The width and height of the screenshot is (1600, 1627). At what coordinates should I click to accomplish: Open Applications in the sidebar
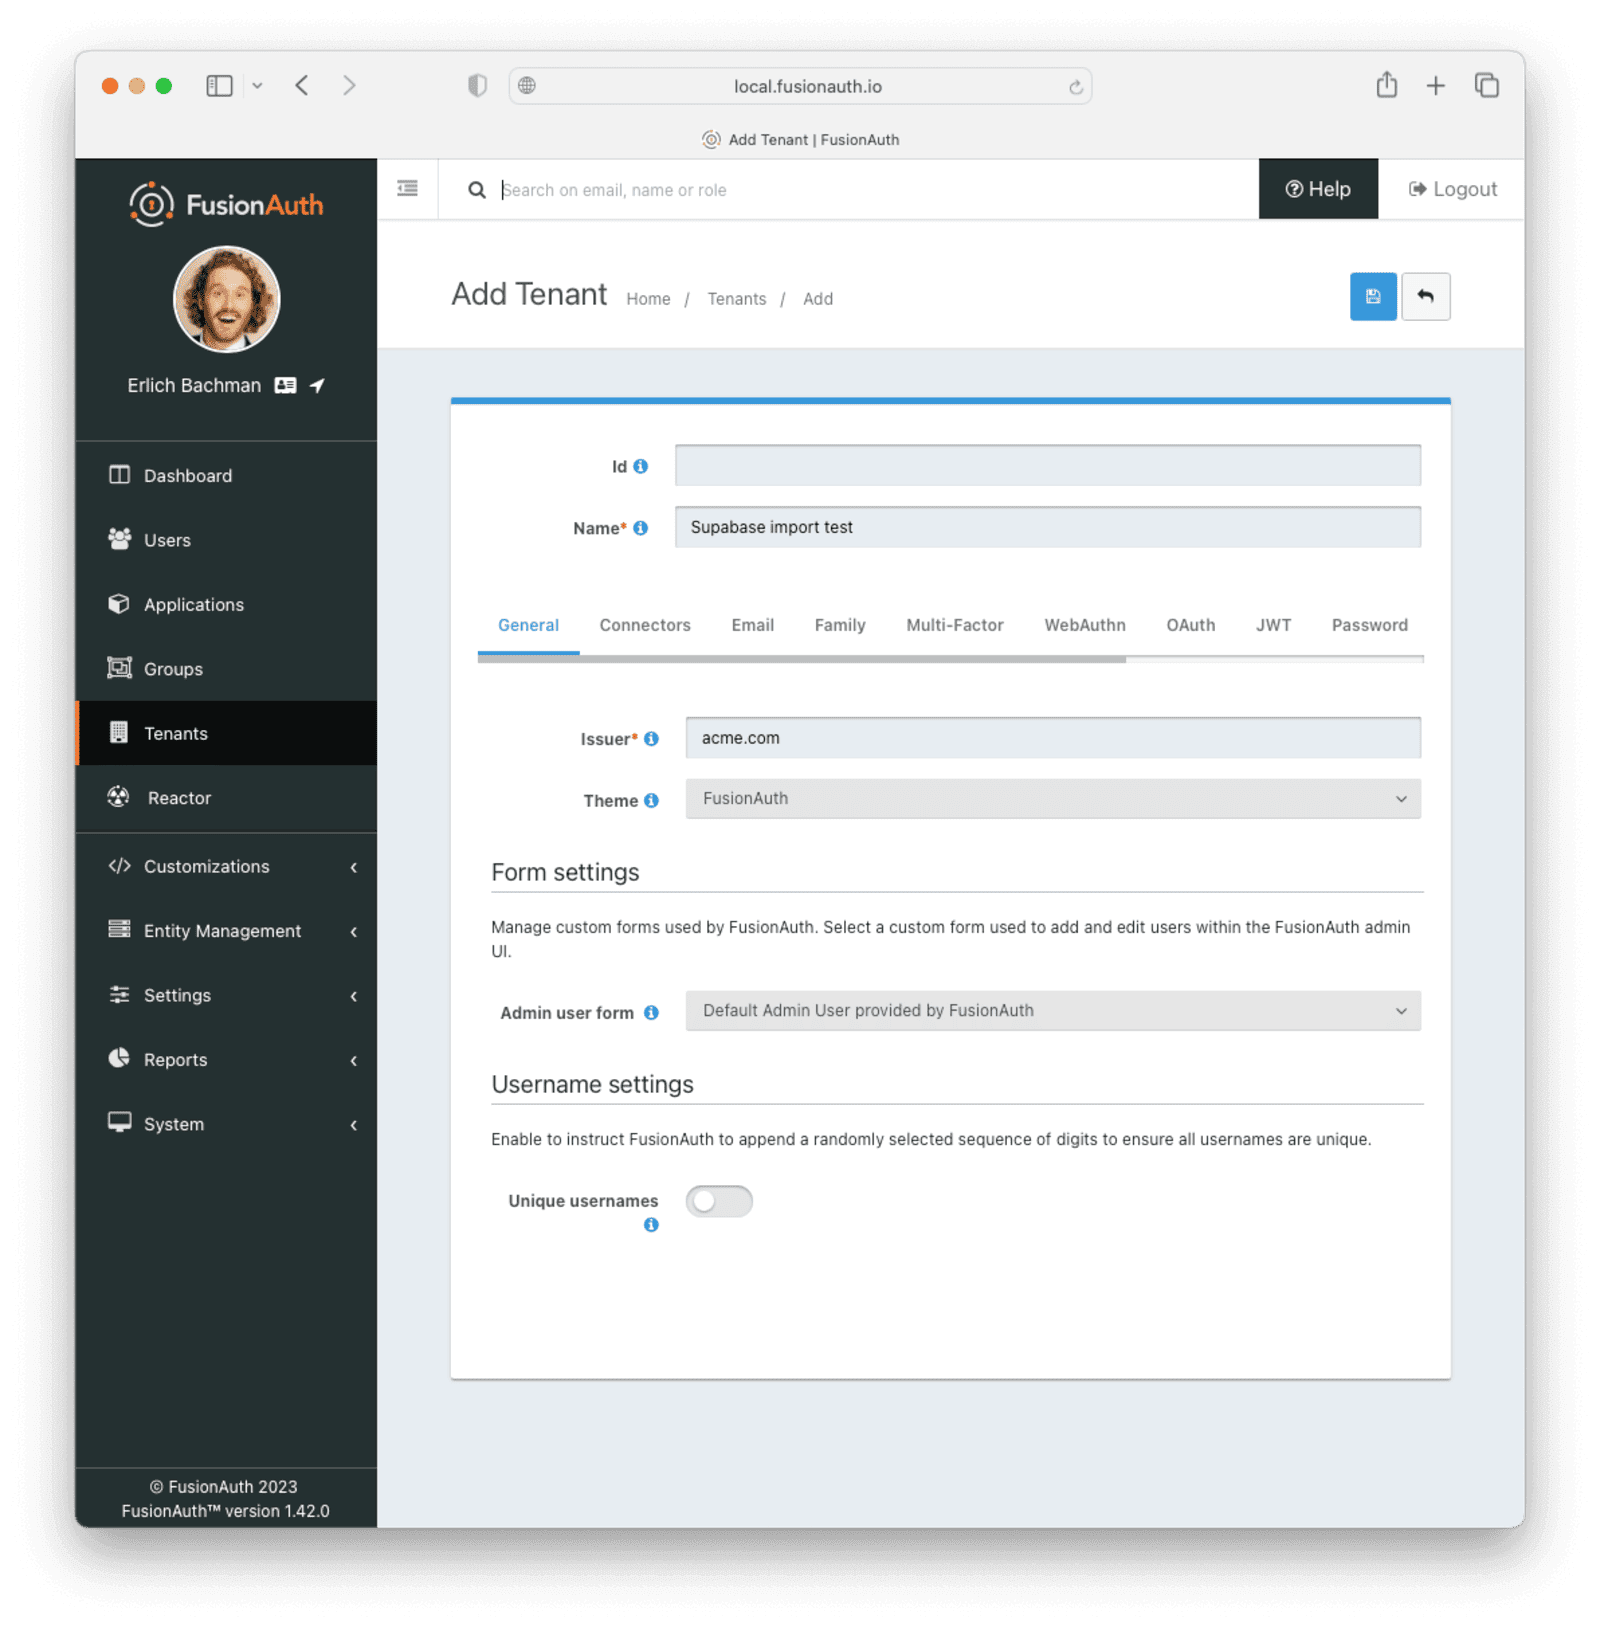tap(226, 604)
